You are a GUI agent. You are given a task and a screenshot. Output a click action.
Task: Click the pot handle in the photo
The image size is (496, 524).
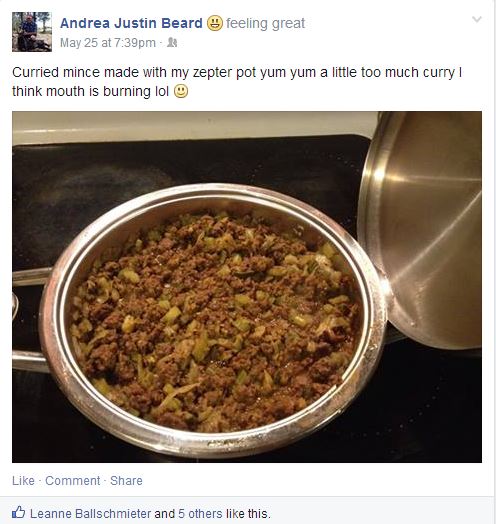pos(29,361)
